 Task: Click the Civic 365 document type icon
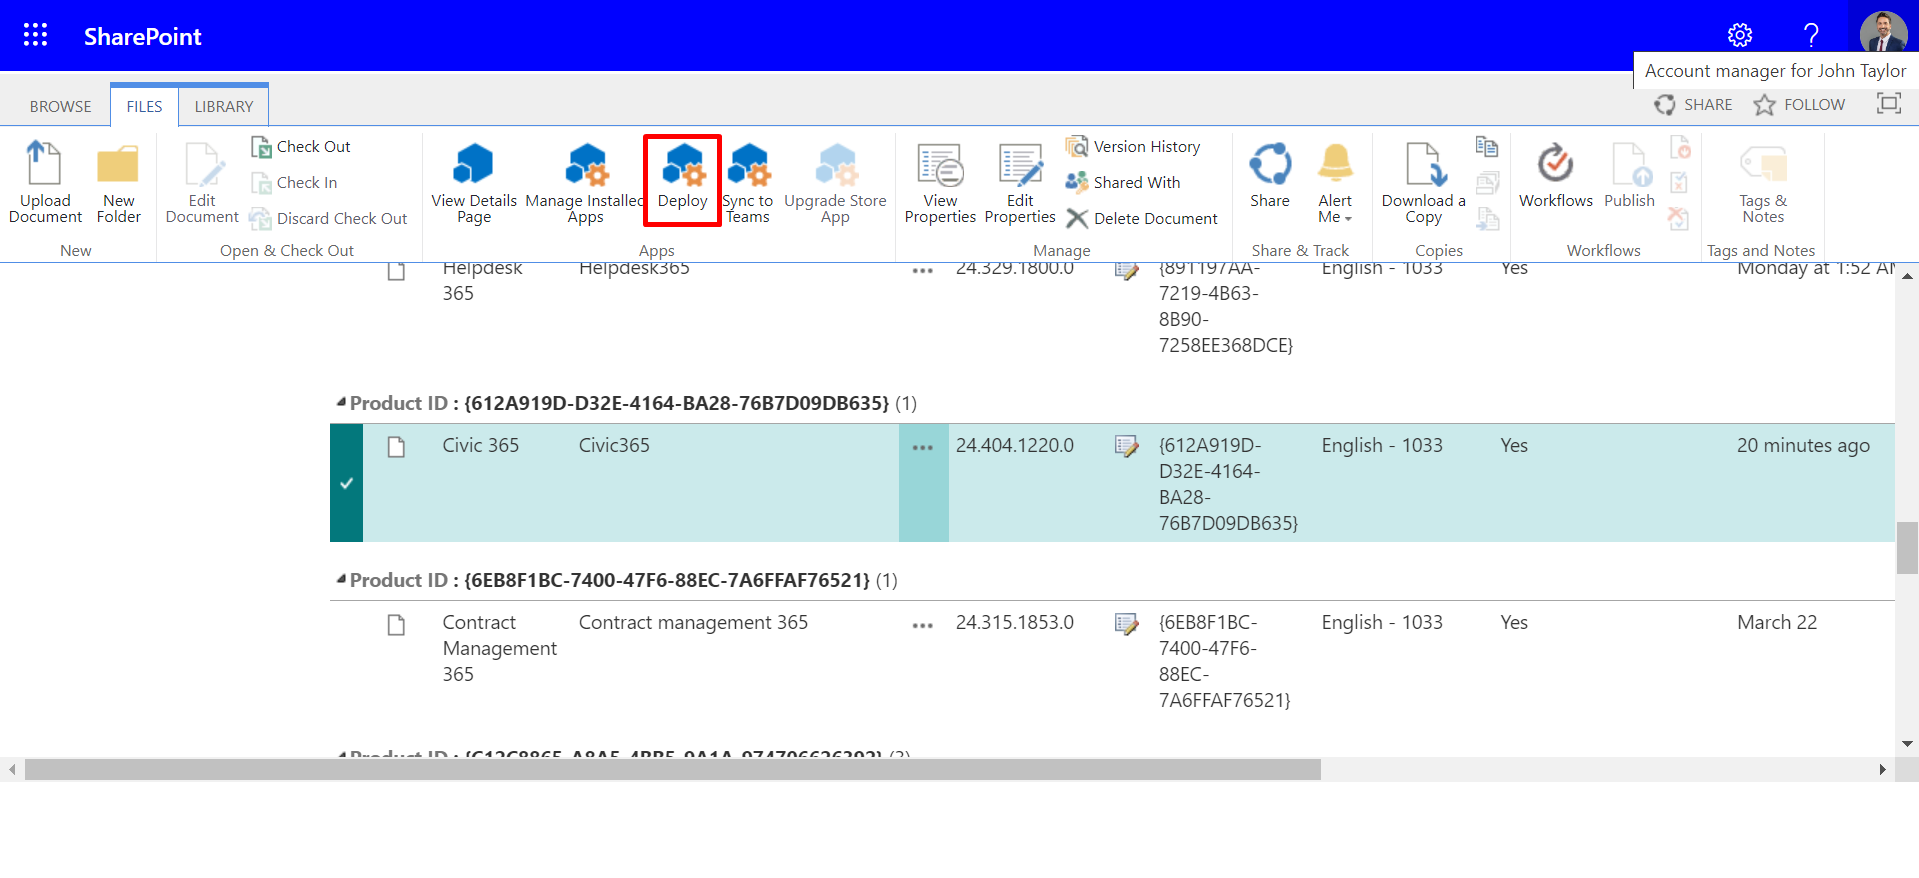[396, 447]
